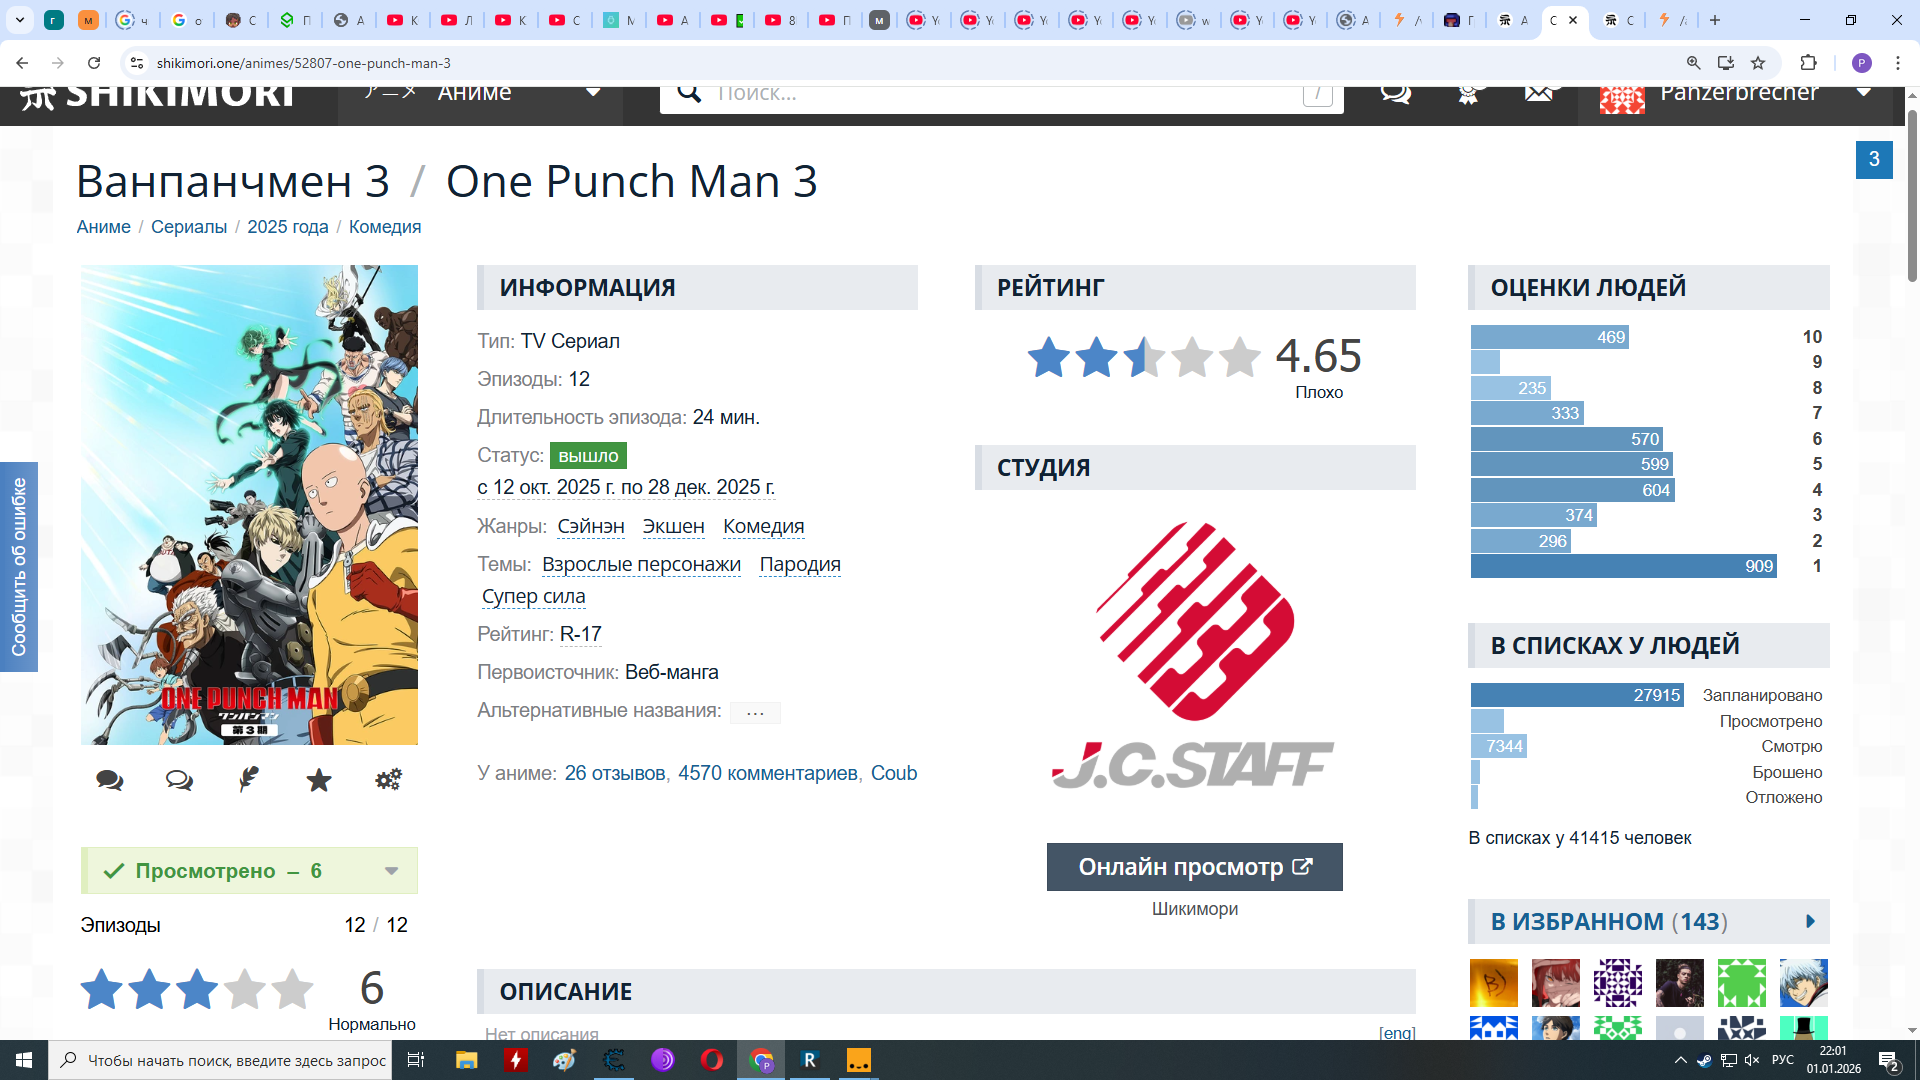Open the 26 отзывов link
Viewport: 1920px width, 1080px height.
[x=614, y=773]
